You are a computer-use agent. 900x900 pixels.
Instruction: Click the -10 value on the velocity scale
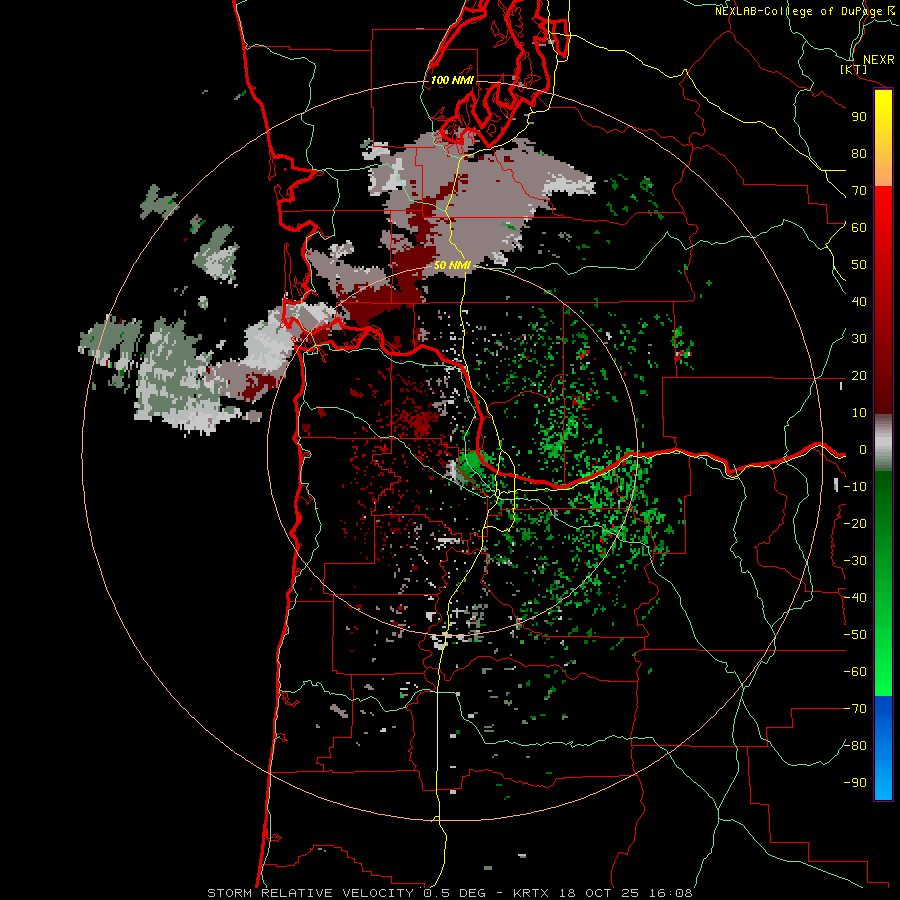pyautogui.click(x=855, y=487)
